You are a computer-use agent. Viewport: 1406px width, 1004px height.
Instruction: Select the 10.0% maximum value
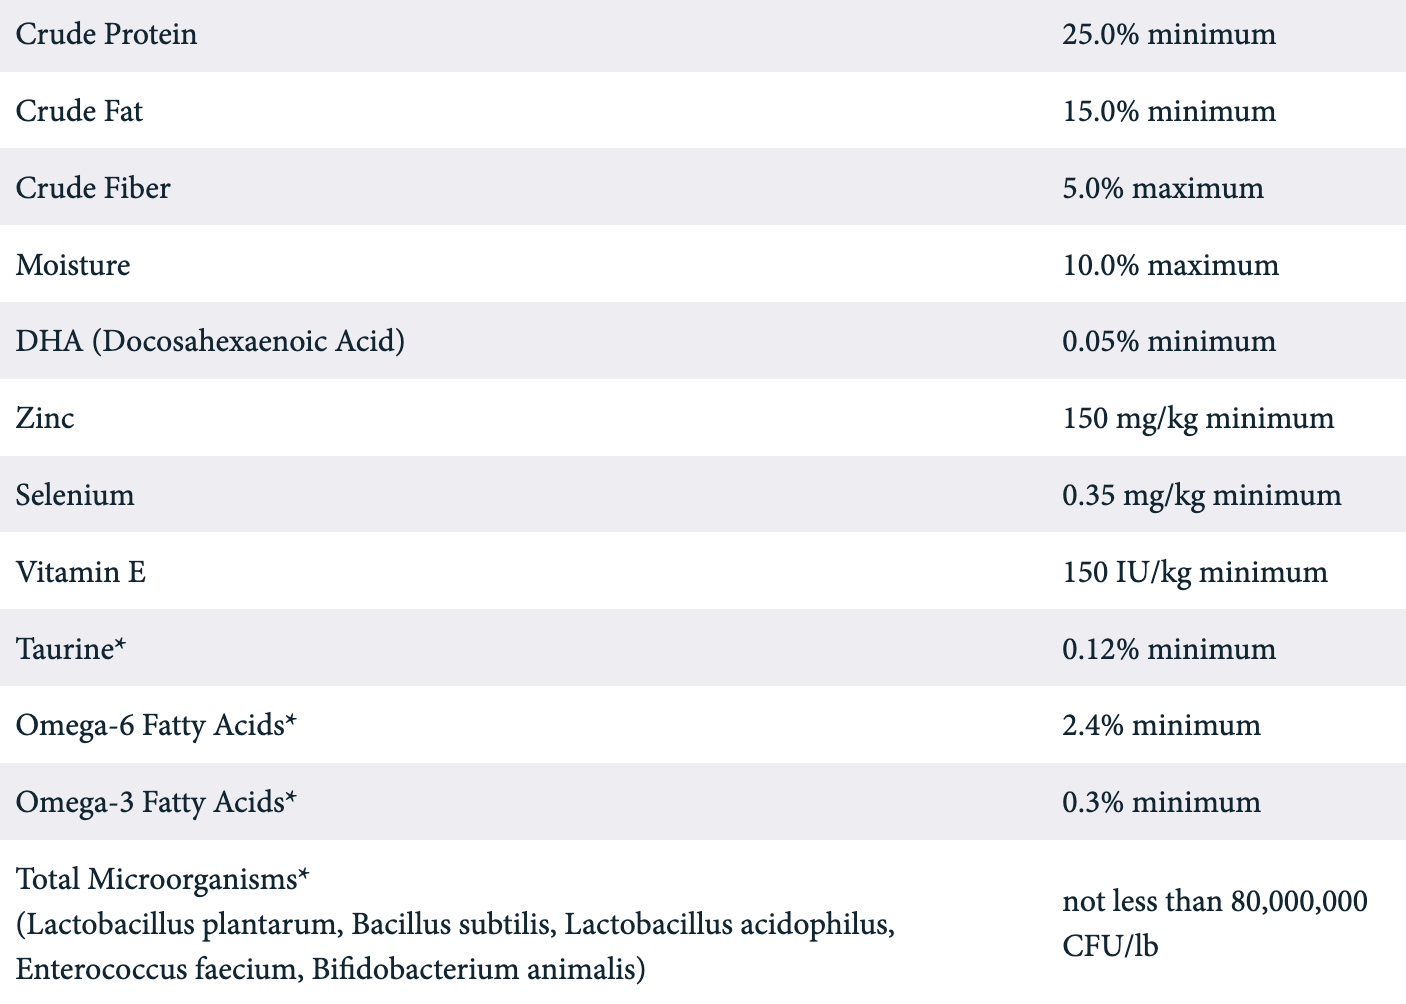coord(1171,265)
